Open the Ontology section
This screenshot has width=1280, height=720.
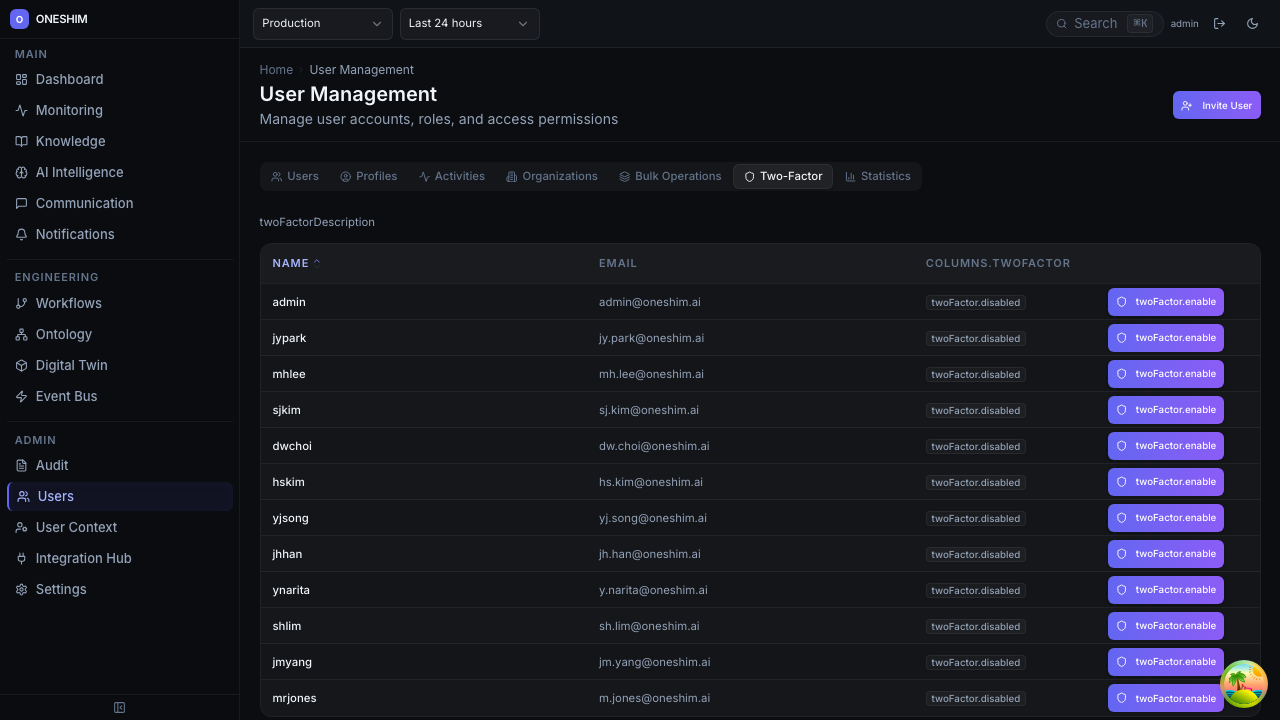[63, 334]
